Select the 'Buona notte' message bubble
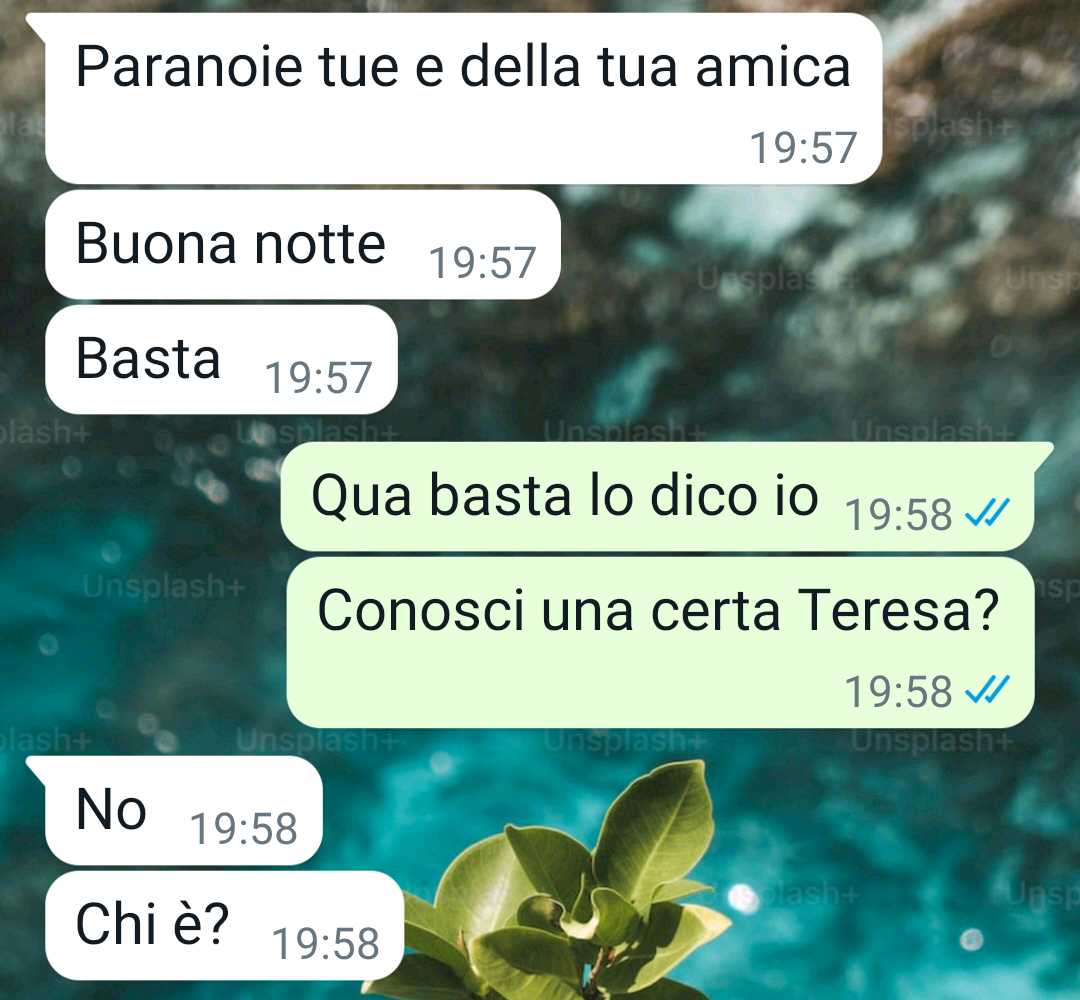Screen dimensions: 1080x1000 pyautogui.click(x=303, y=245)
